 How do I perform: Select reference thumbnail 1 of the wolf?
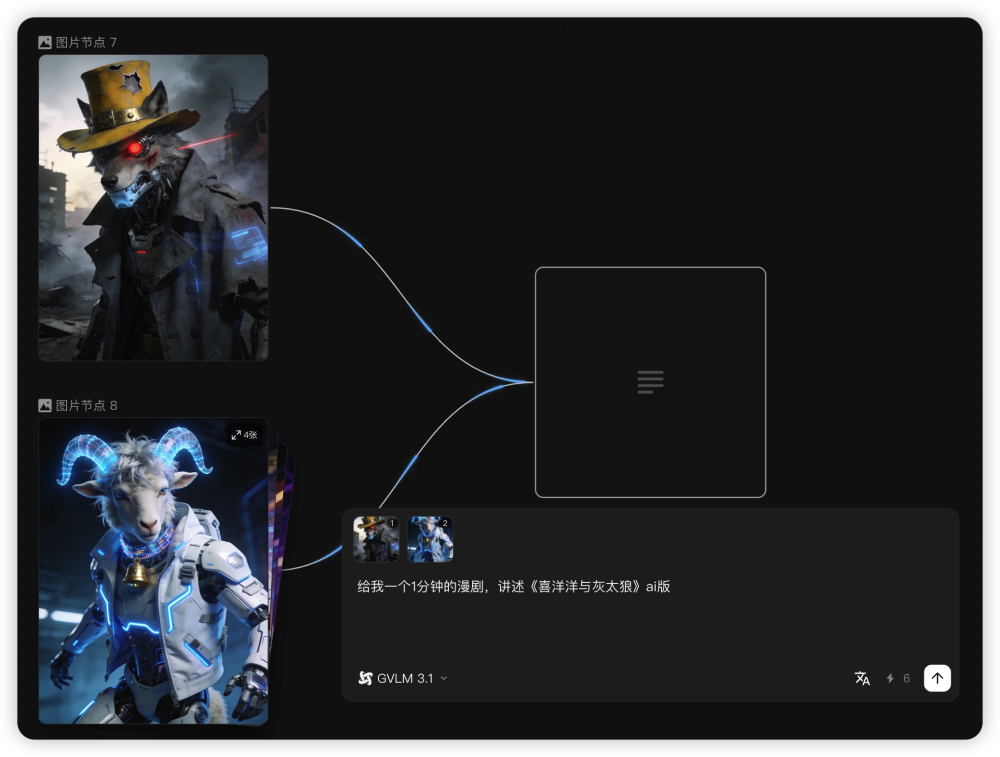click(x=376, y=539)
